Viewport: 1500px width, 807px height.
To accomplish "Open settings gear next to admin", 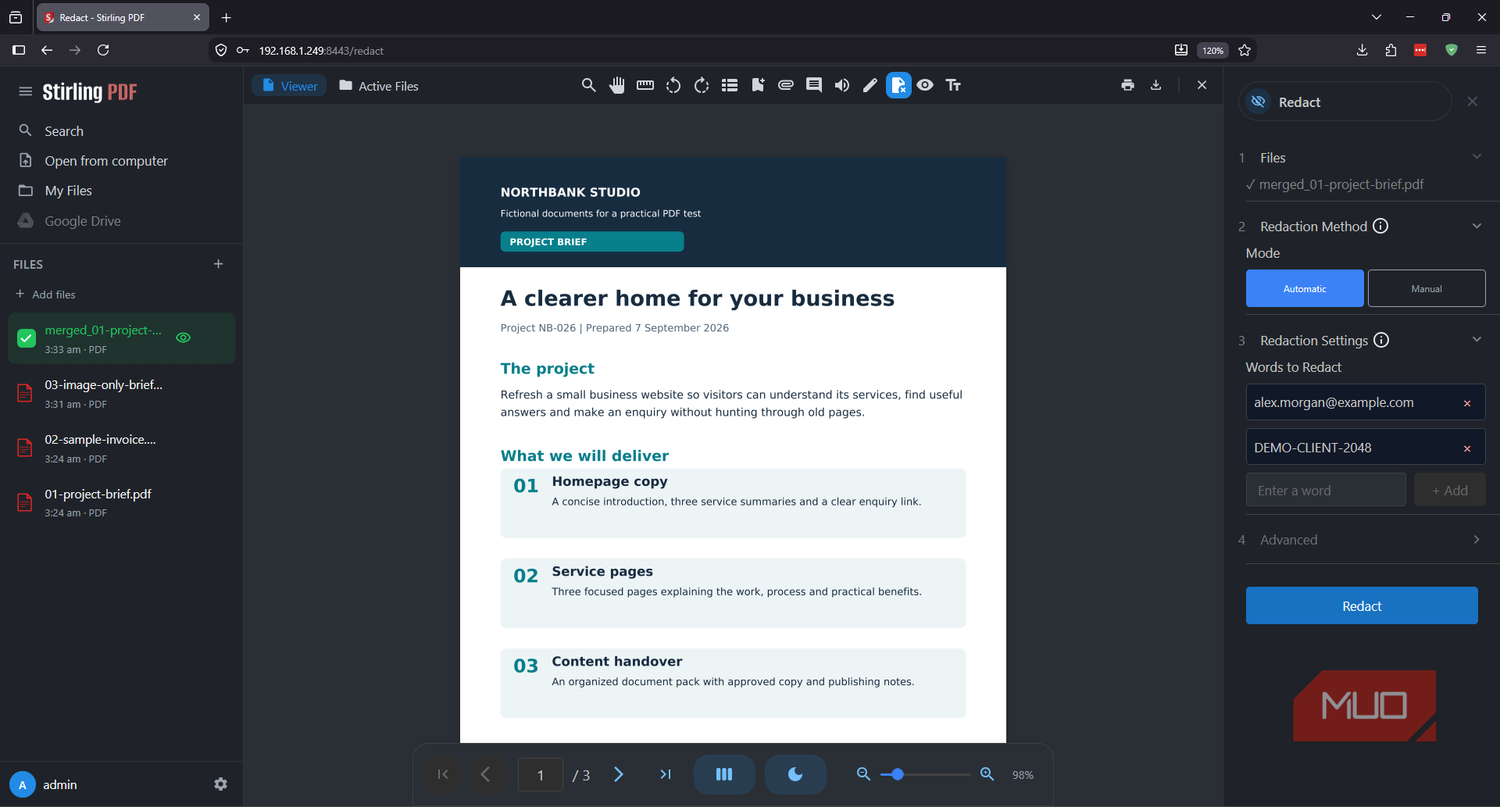I will click(221, 785).
